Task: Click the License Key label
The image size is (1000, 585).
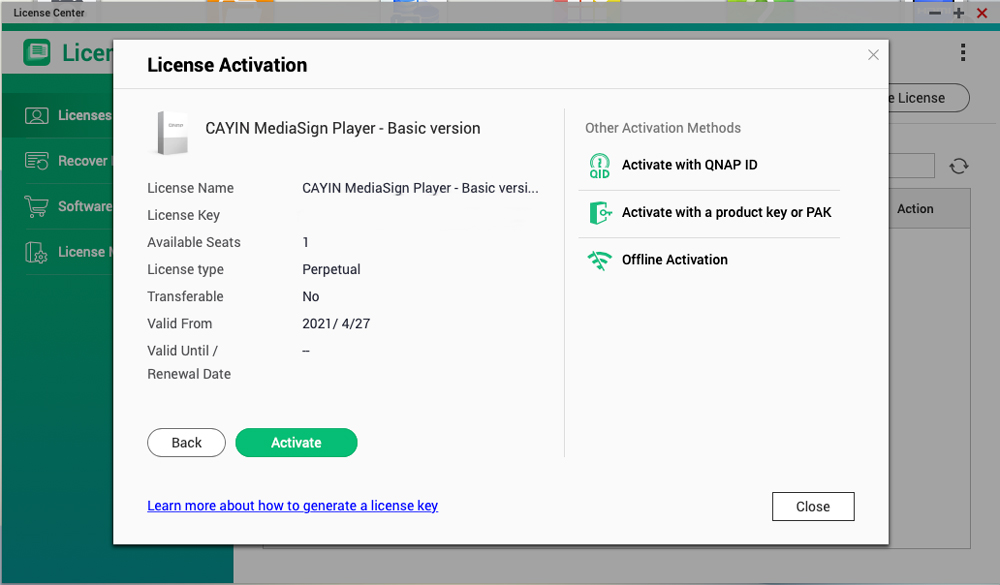Action: pos(184,216)
